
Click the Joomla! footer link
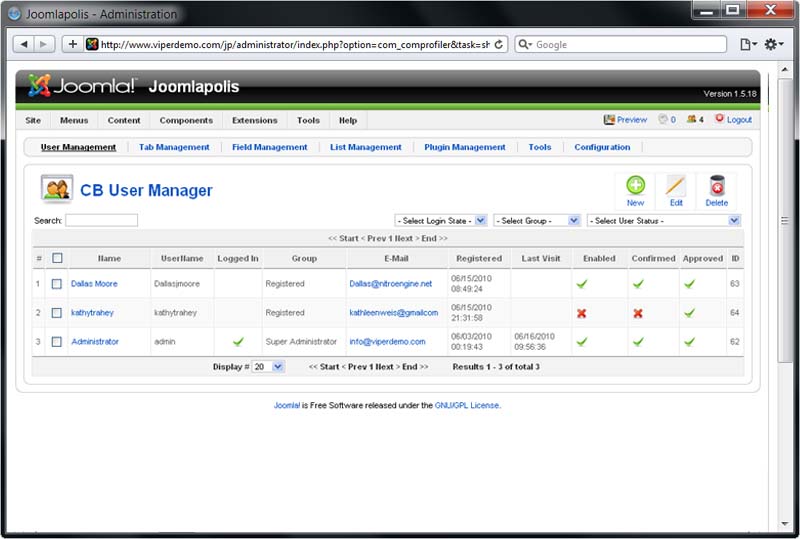coord(287,405)
